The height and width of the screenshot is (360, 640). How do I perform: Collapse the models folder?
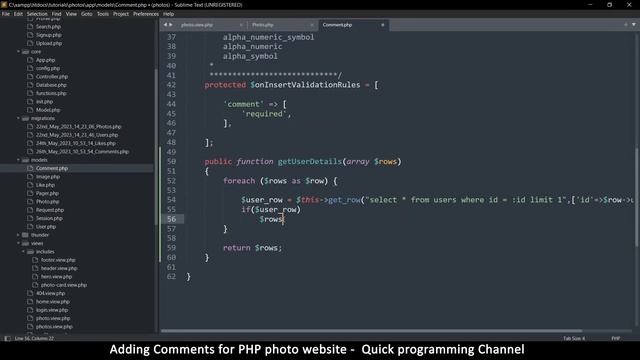point(18,160)
